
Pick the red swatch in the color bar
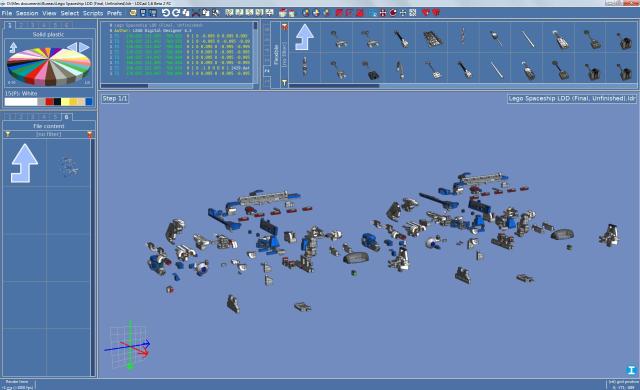pyautogui.click(x=49, y=102)
